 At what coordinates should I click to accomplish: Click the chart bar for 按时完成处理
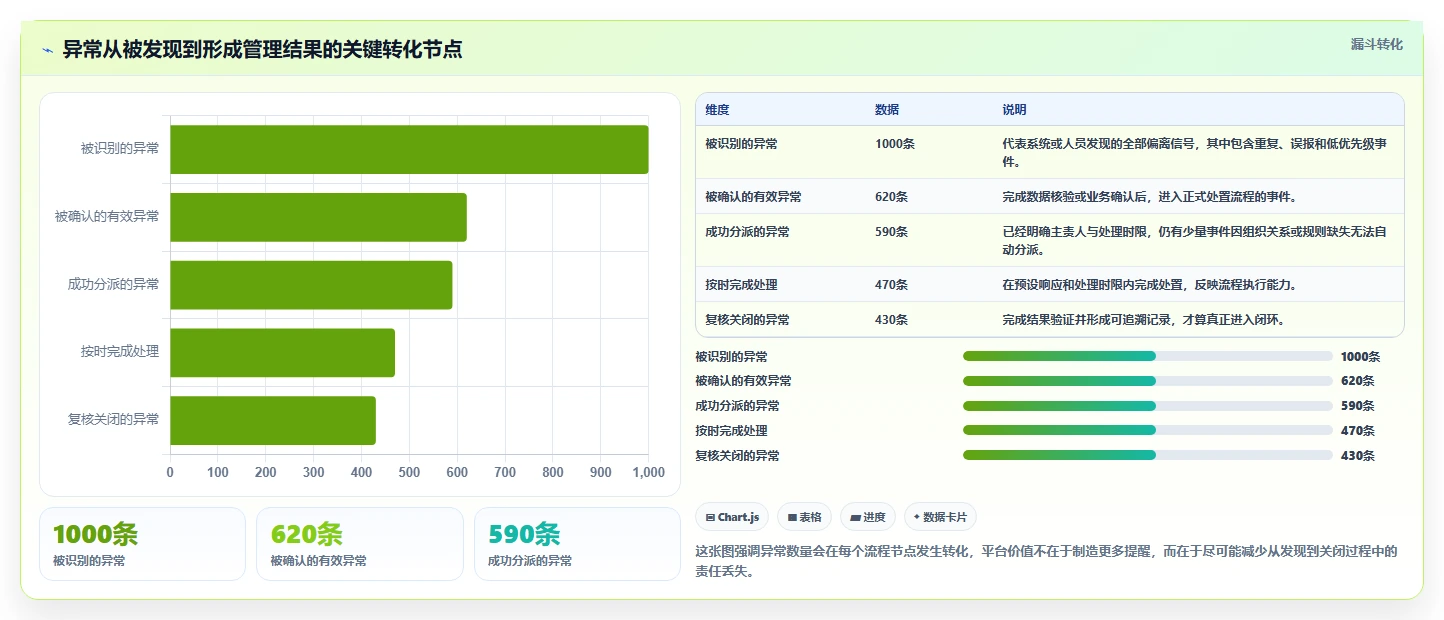pyautogui.click(x=282, y=353)
